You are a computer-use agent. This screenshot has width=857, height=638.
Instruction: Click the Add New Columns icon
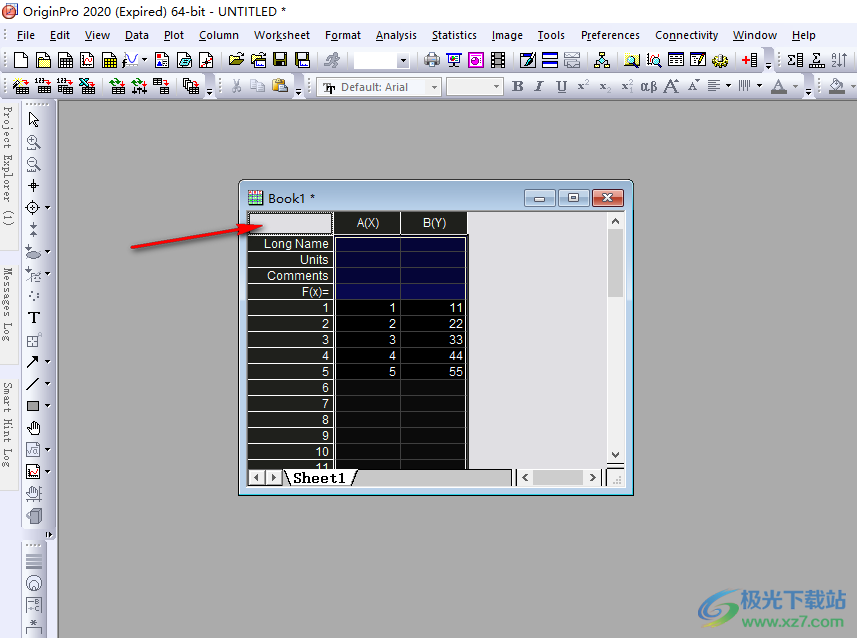point(750,60)
